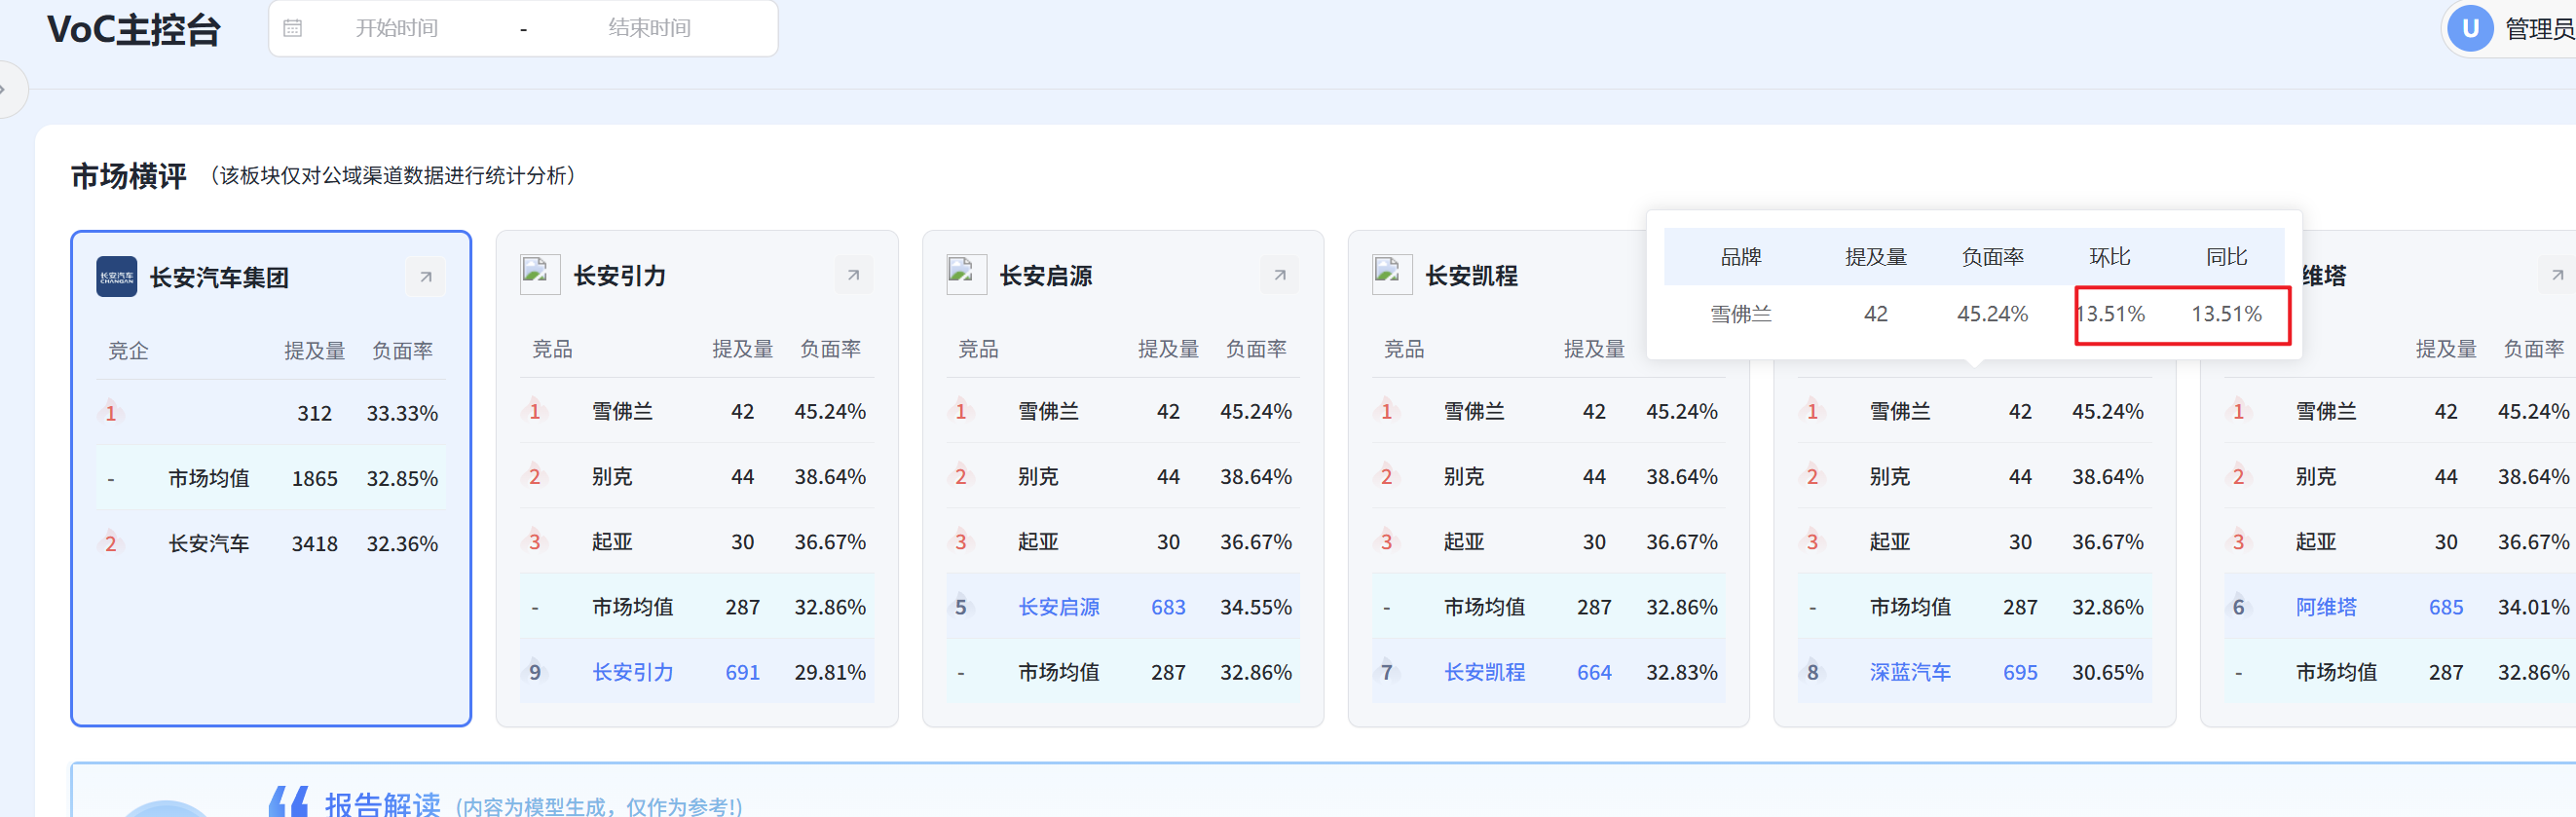Select the 长安启源 card title

point(1046,276)
